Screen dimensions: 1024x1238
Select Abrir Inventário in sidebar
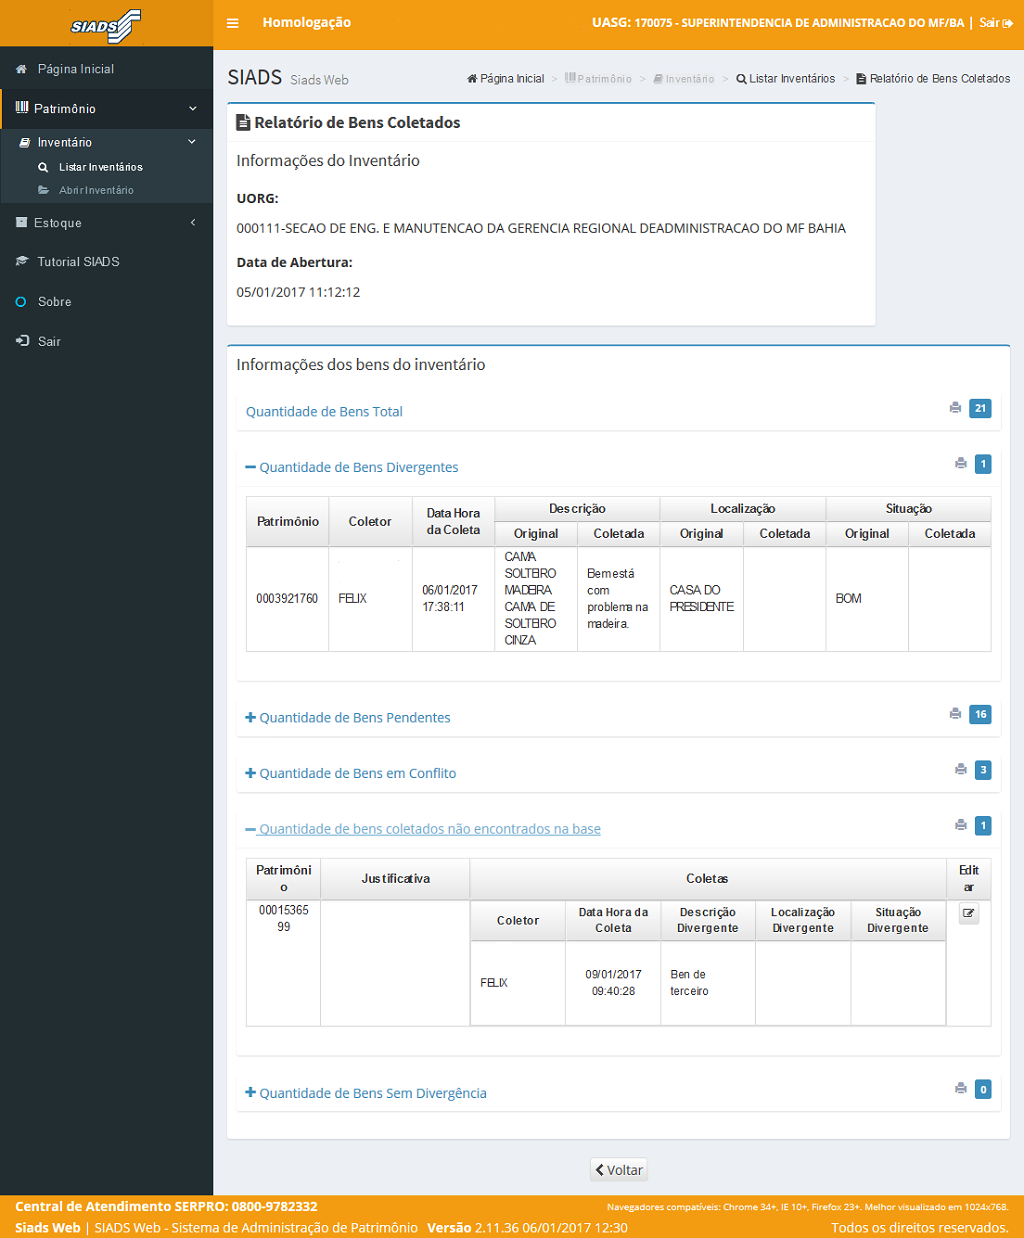point(96,190)
